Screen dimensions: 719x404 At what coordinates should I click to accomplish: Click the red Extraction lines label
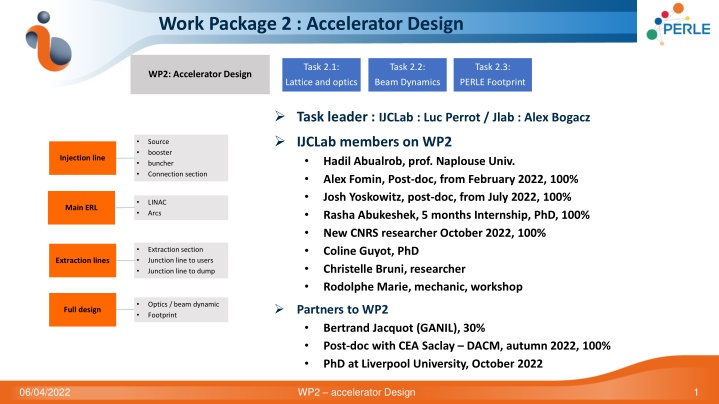click(84, 260)
